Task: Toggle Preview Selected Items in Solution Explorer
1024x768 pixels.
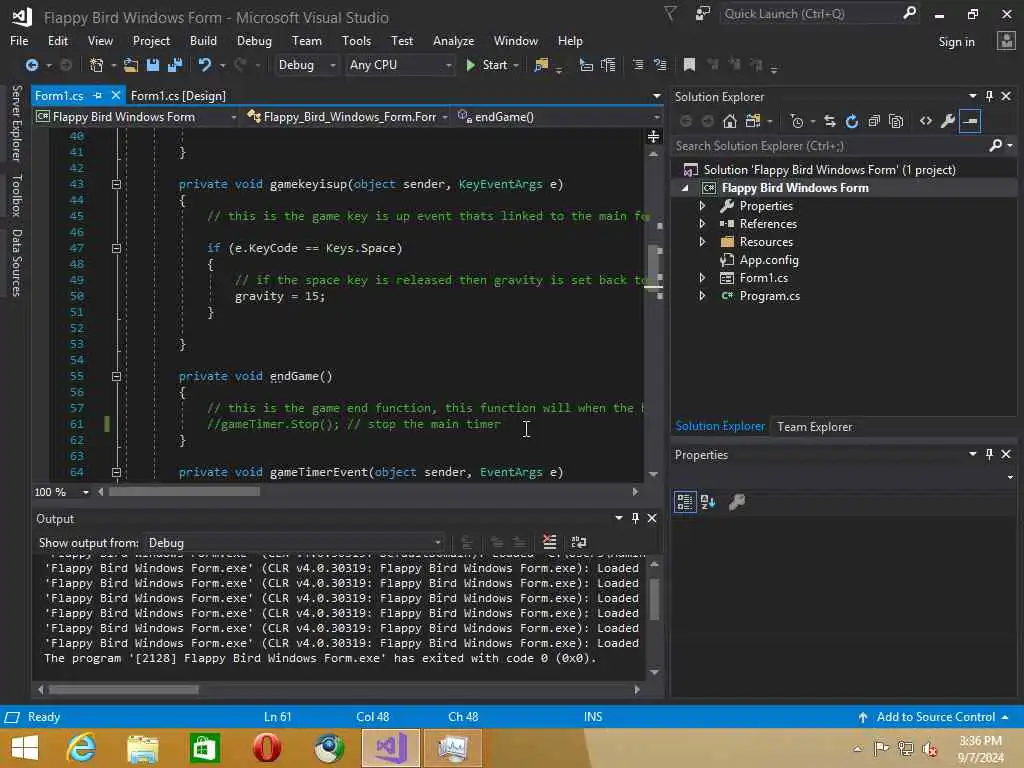Action: [x=970, y=121]
